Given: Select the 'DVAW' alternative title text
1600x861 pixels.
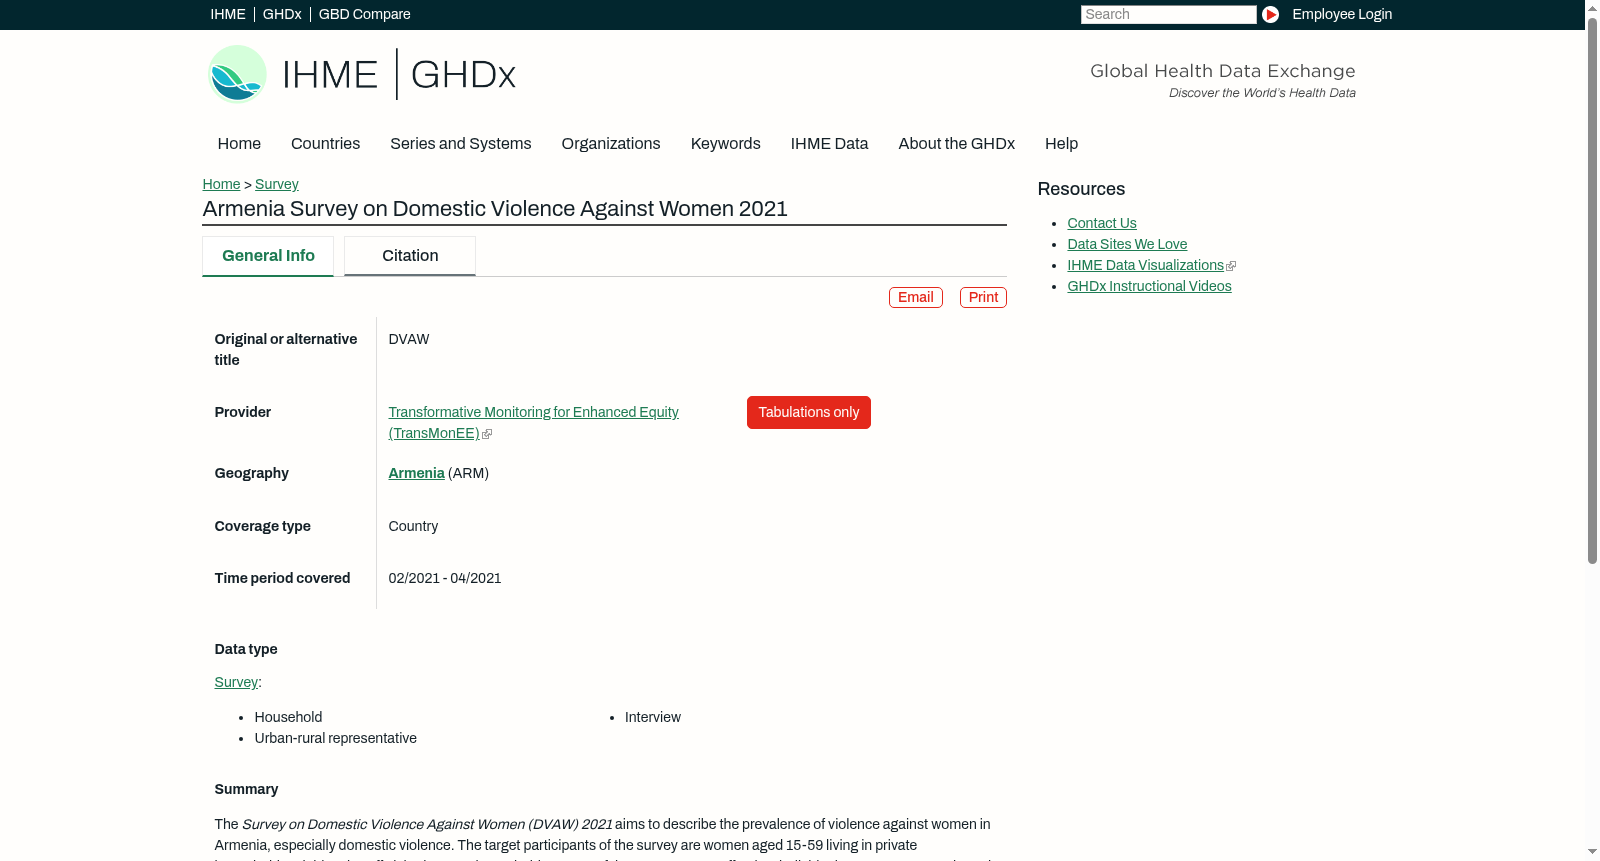Looking at the screenshot, I should [x=409, y=339].
